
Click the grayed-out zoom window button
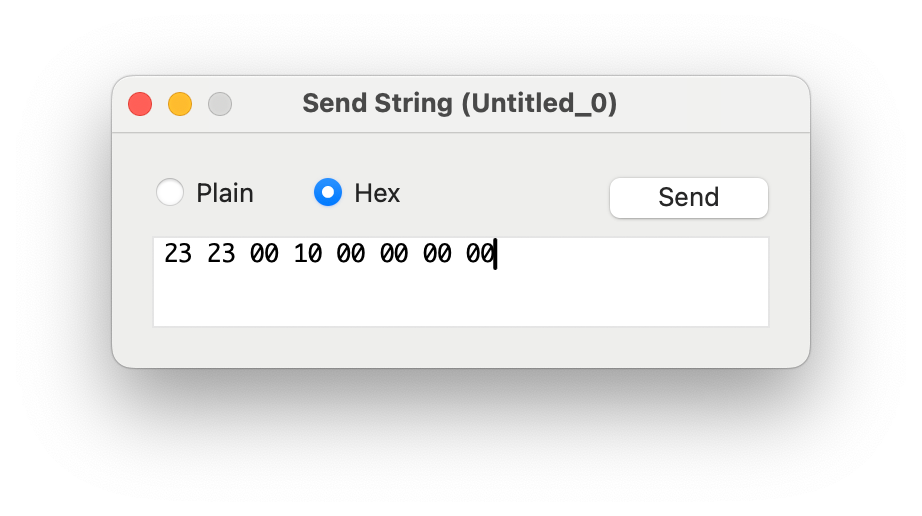(x=220, y=104)
